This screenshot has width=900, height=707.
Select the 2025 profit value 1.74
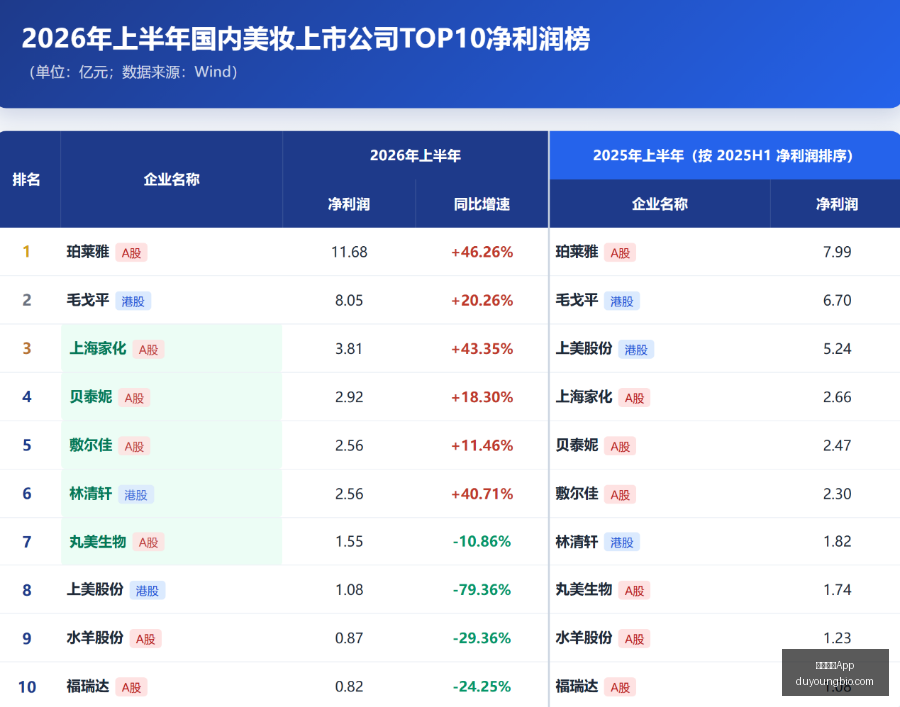[x=837, y=589]
